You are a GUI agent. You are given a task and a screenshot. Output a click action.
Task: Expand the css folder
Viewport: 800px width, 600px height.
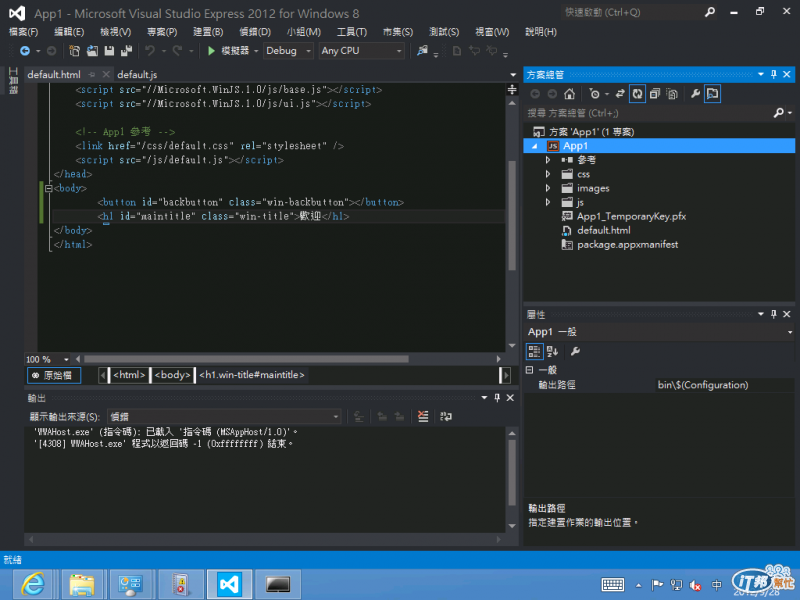tap(548, 174)
